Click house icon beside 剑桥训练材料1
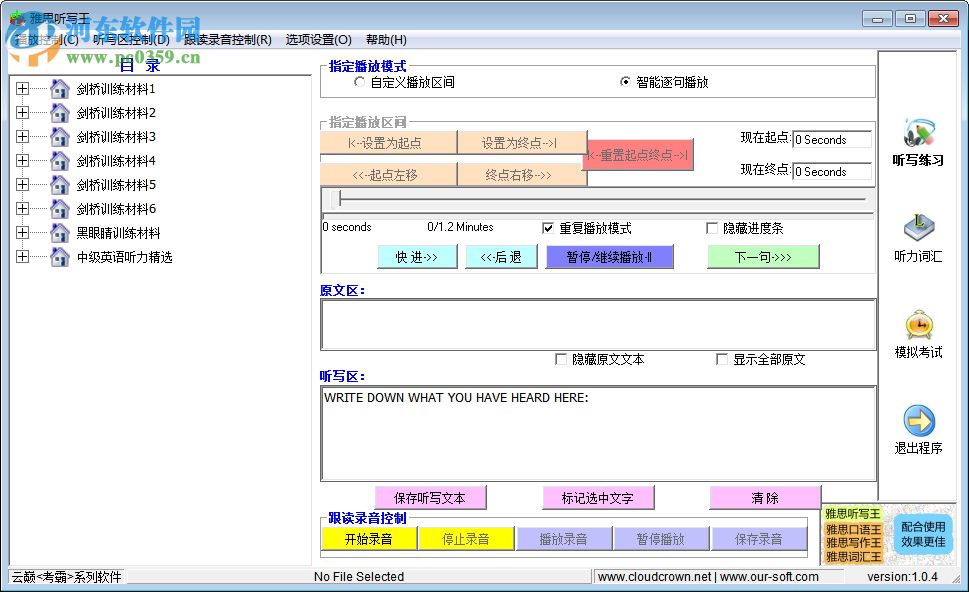This screenshot has width=969, height=592. [x=60, y=89]
